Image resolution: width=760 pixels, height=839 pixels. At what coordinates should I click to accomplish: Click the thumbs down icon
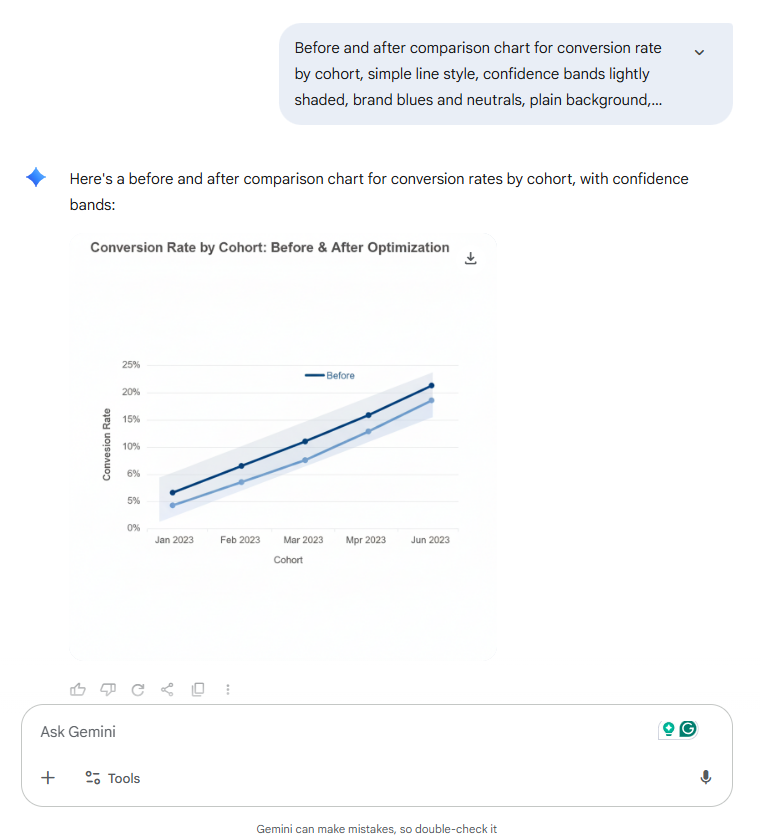pos(108,689)
